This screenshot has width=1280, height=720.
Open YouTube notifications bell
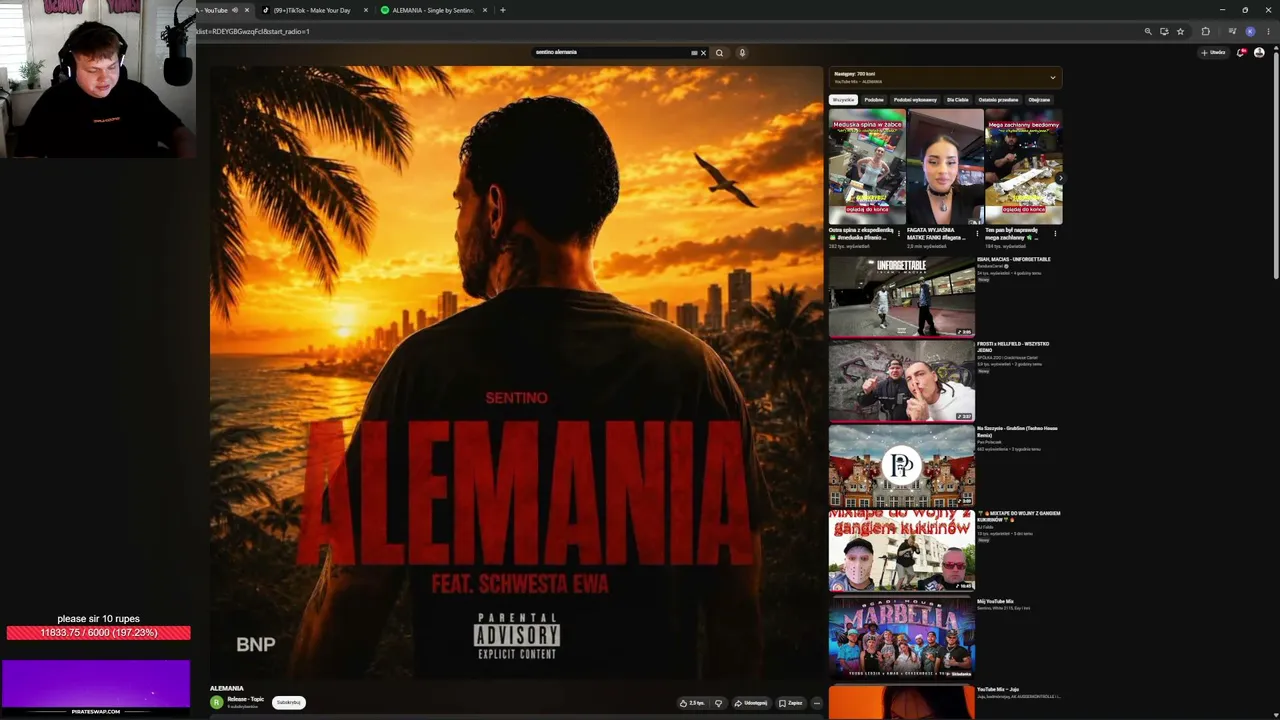pos(1241,53)
